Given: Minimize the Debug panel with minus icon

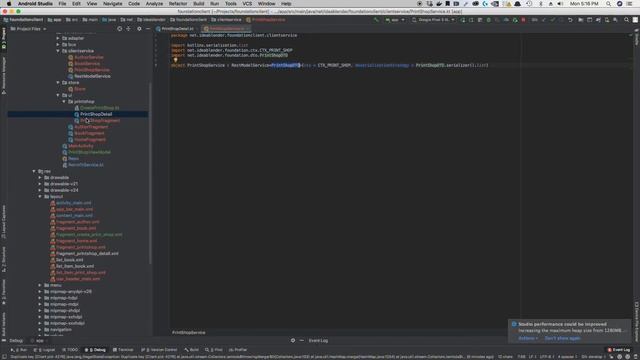Looking at the screenshot, I should tap(302, 340).
